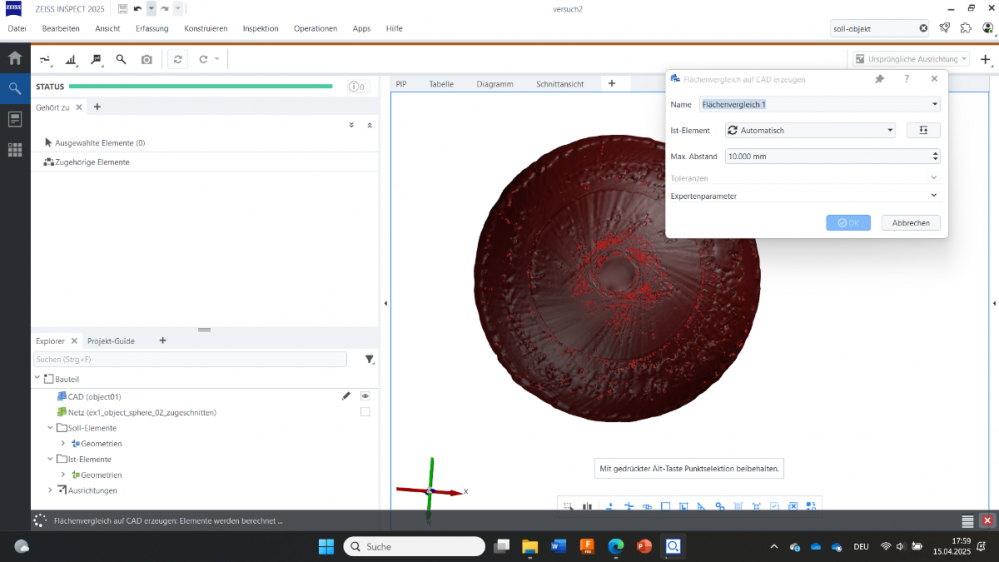Click the Max. Abstand spinner arrows
Screen dimensions: 999x562
pyautogui.click(x=935, y=156)
